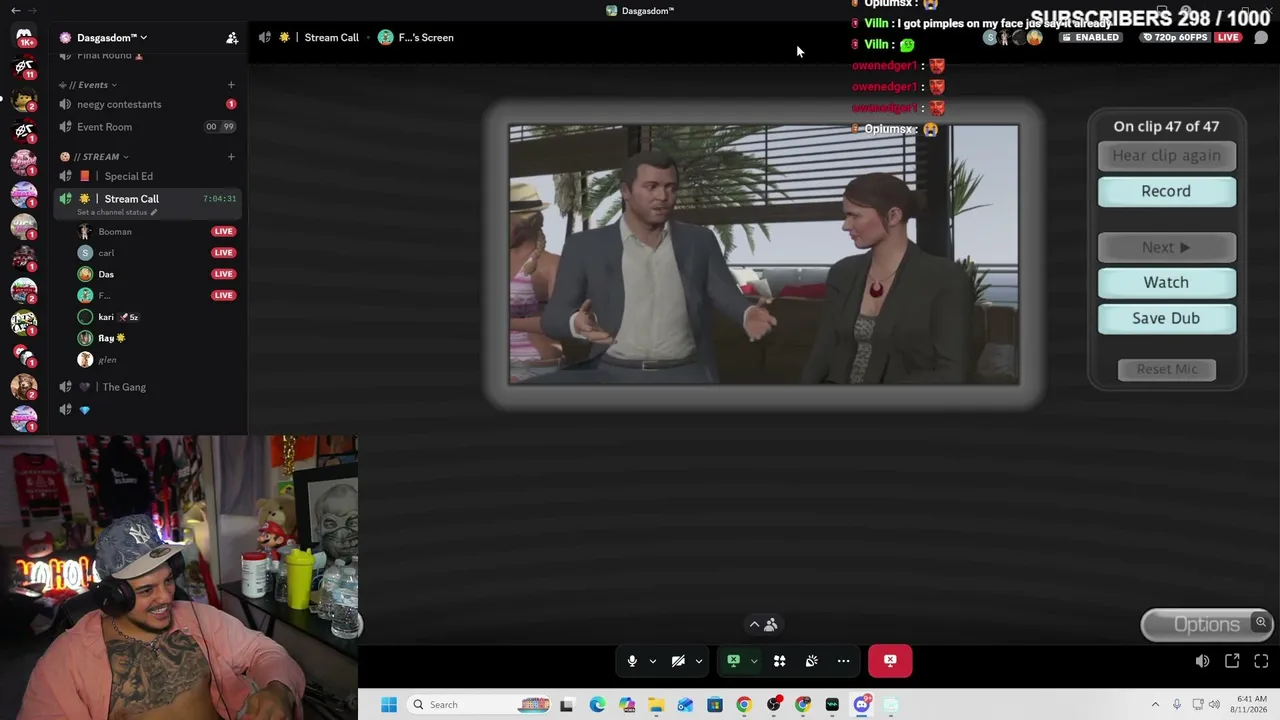Open more options in call controls
The width and height of the screenshot is (1280, 720).
(x=844, y=661)
